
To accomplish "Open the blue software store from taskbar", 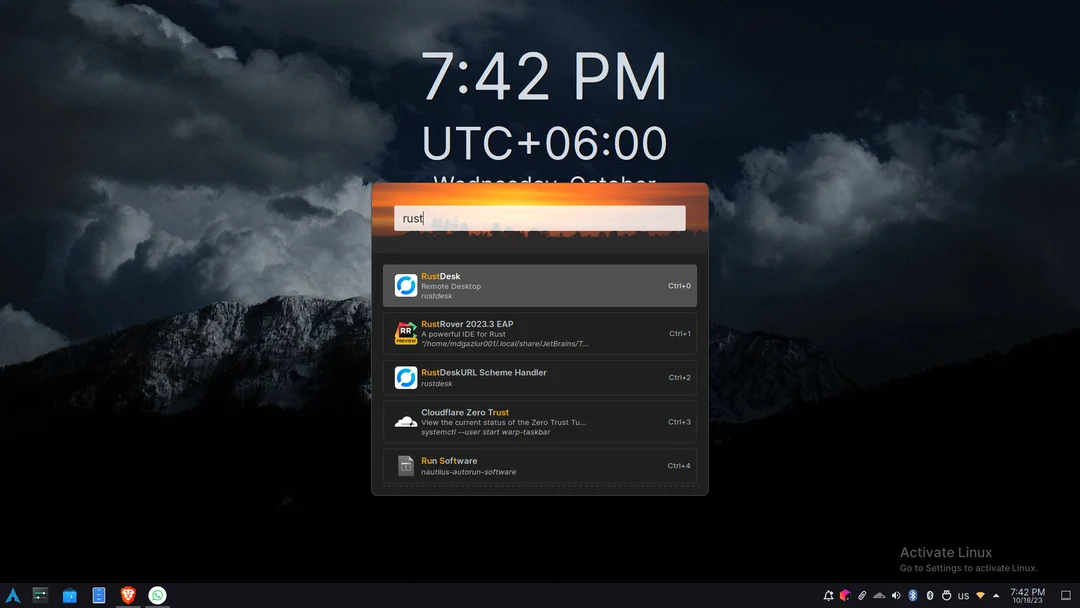I will pos(69,595).
